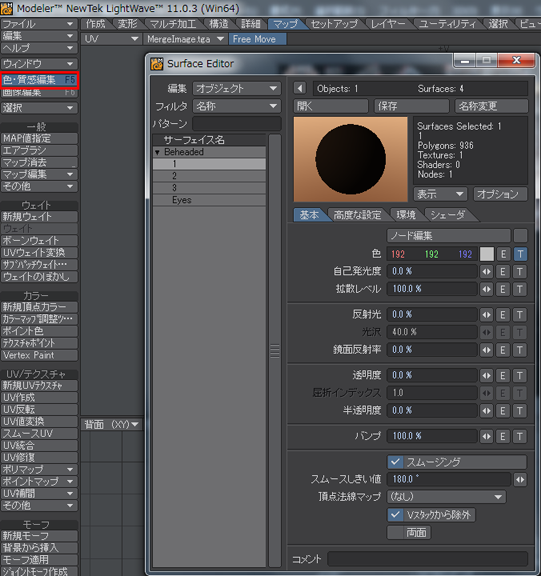
Task: Click the 名称変更 rename button
Action: (491, 106)
